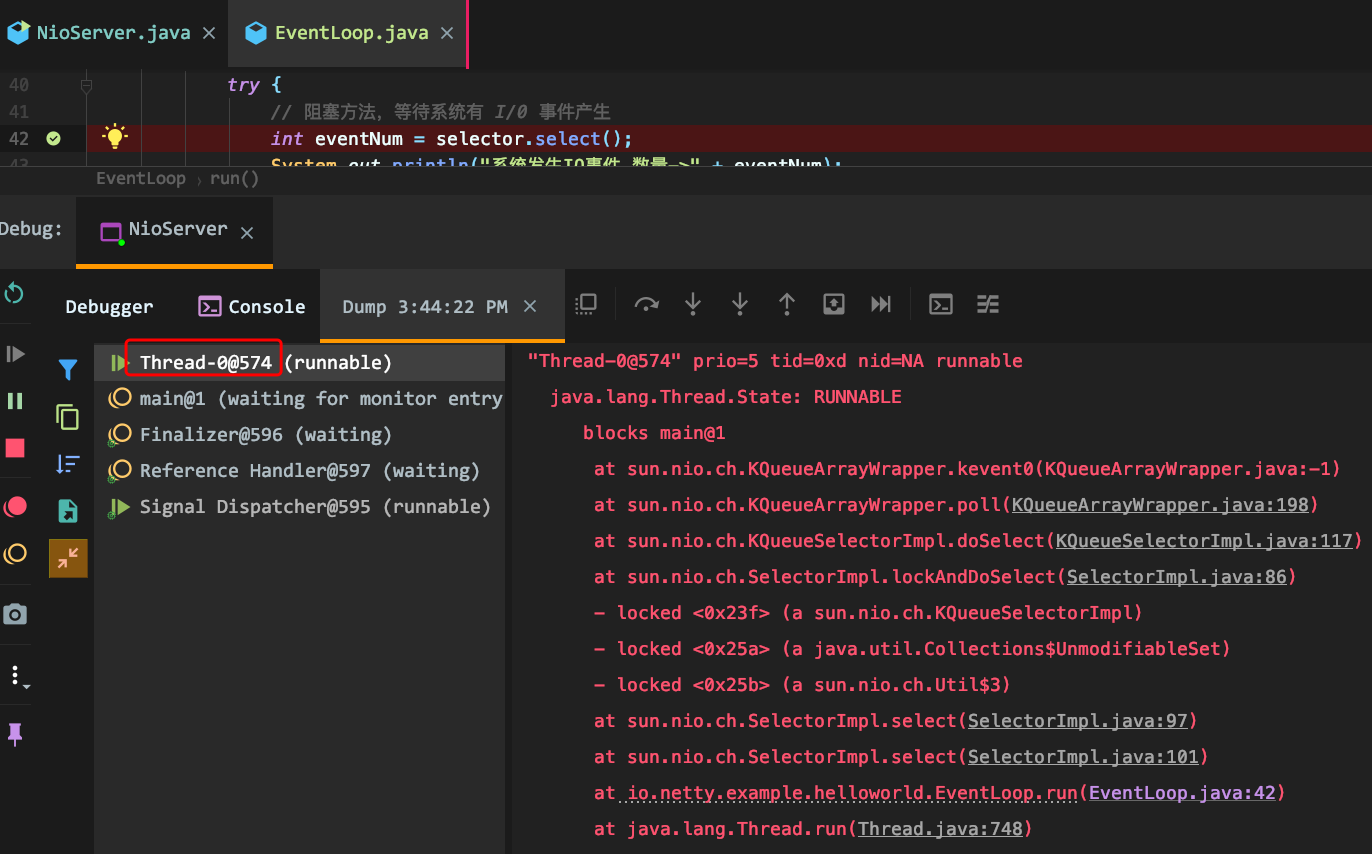1372x854 pixels.
Task: Click the Step Over toolbar icon
Action: coord(646,304)
